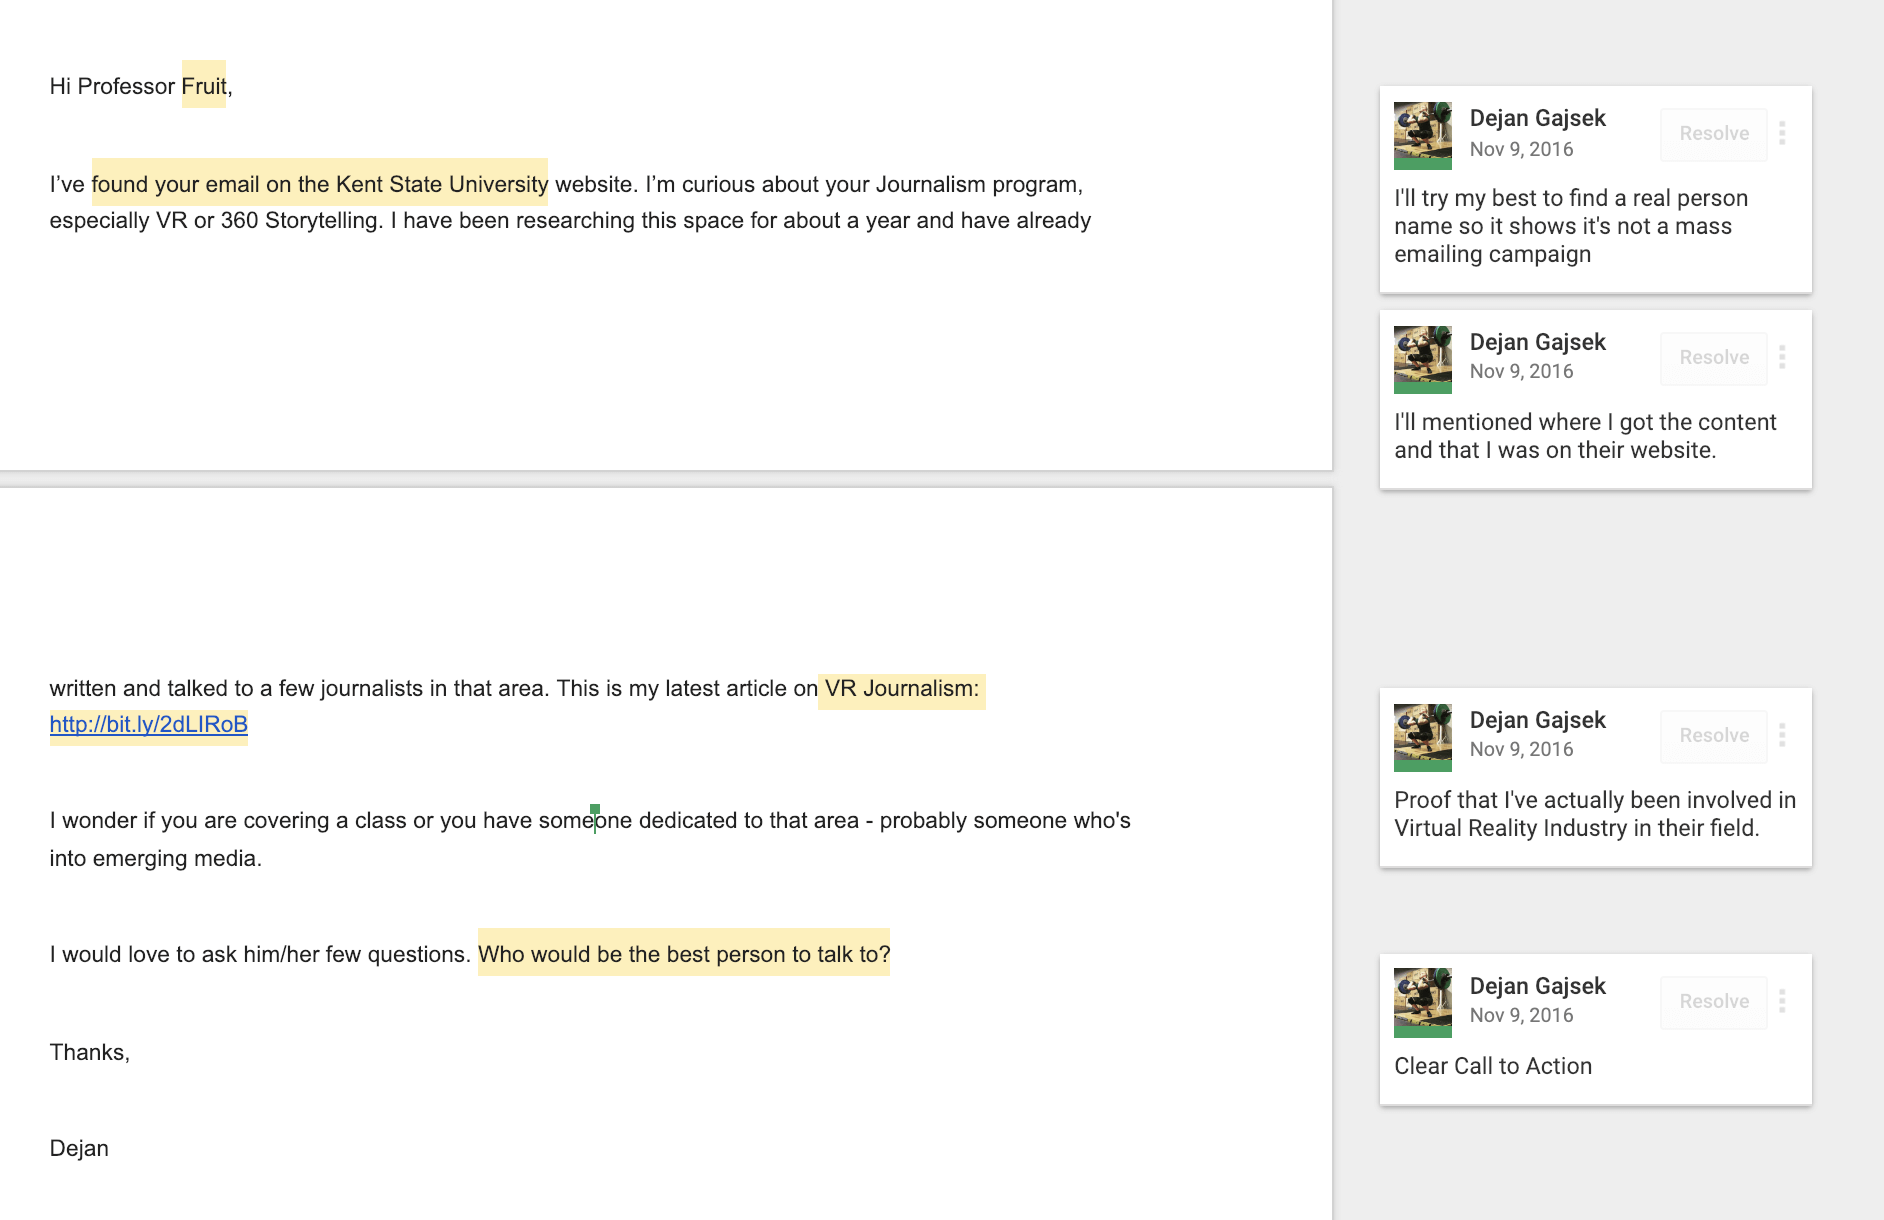Click the avatar on 'Clear Call to Action' comment
Screen dimensions: 1884x1220
(x=1423, y=1003)
